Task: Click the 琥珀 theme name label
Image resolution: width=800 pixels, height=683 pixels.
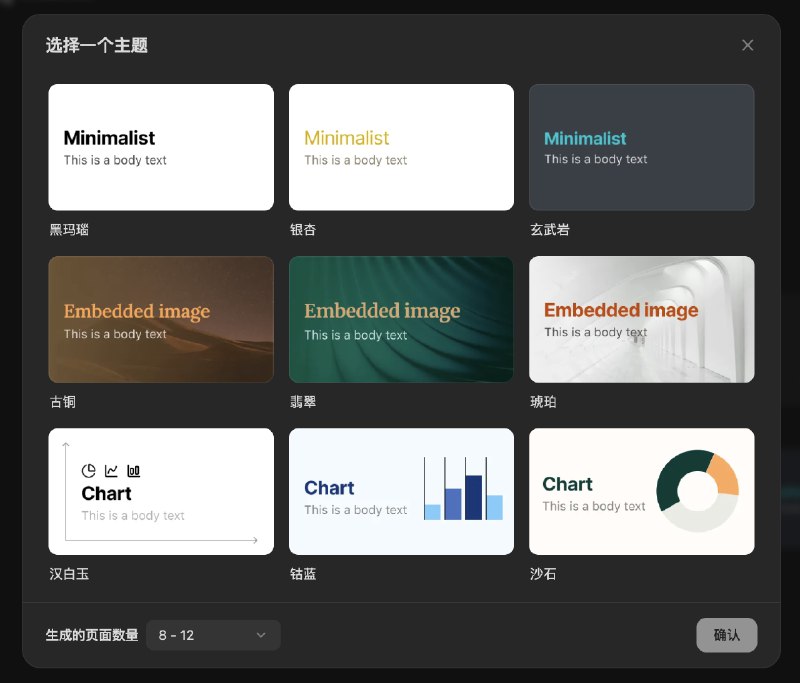Action: [x=543, y=402]
